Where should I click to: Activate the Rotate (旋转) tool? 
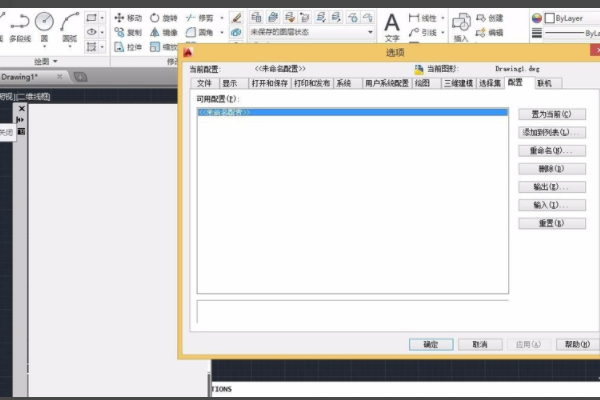[x=163, y=18]
